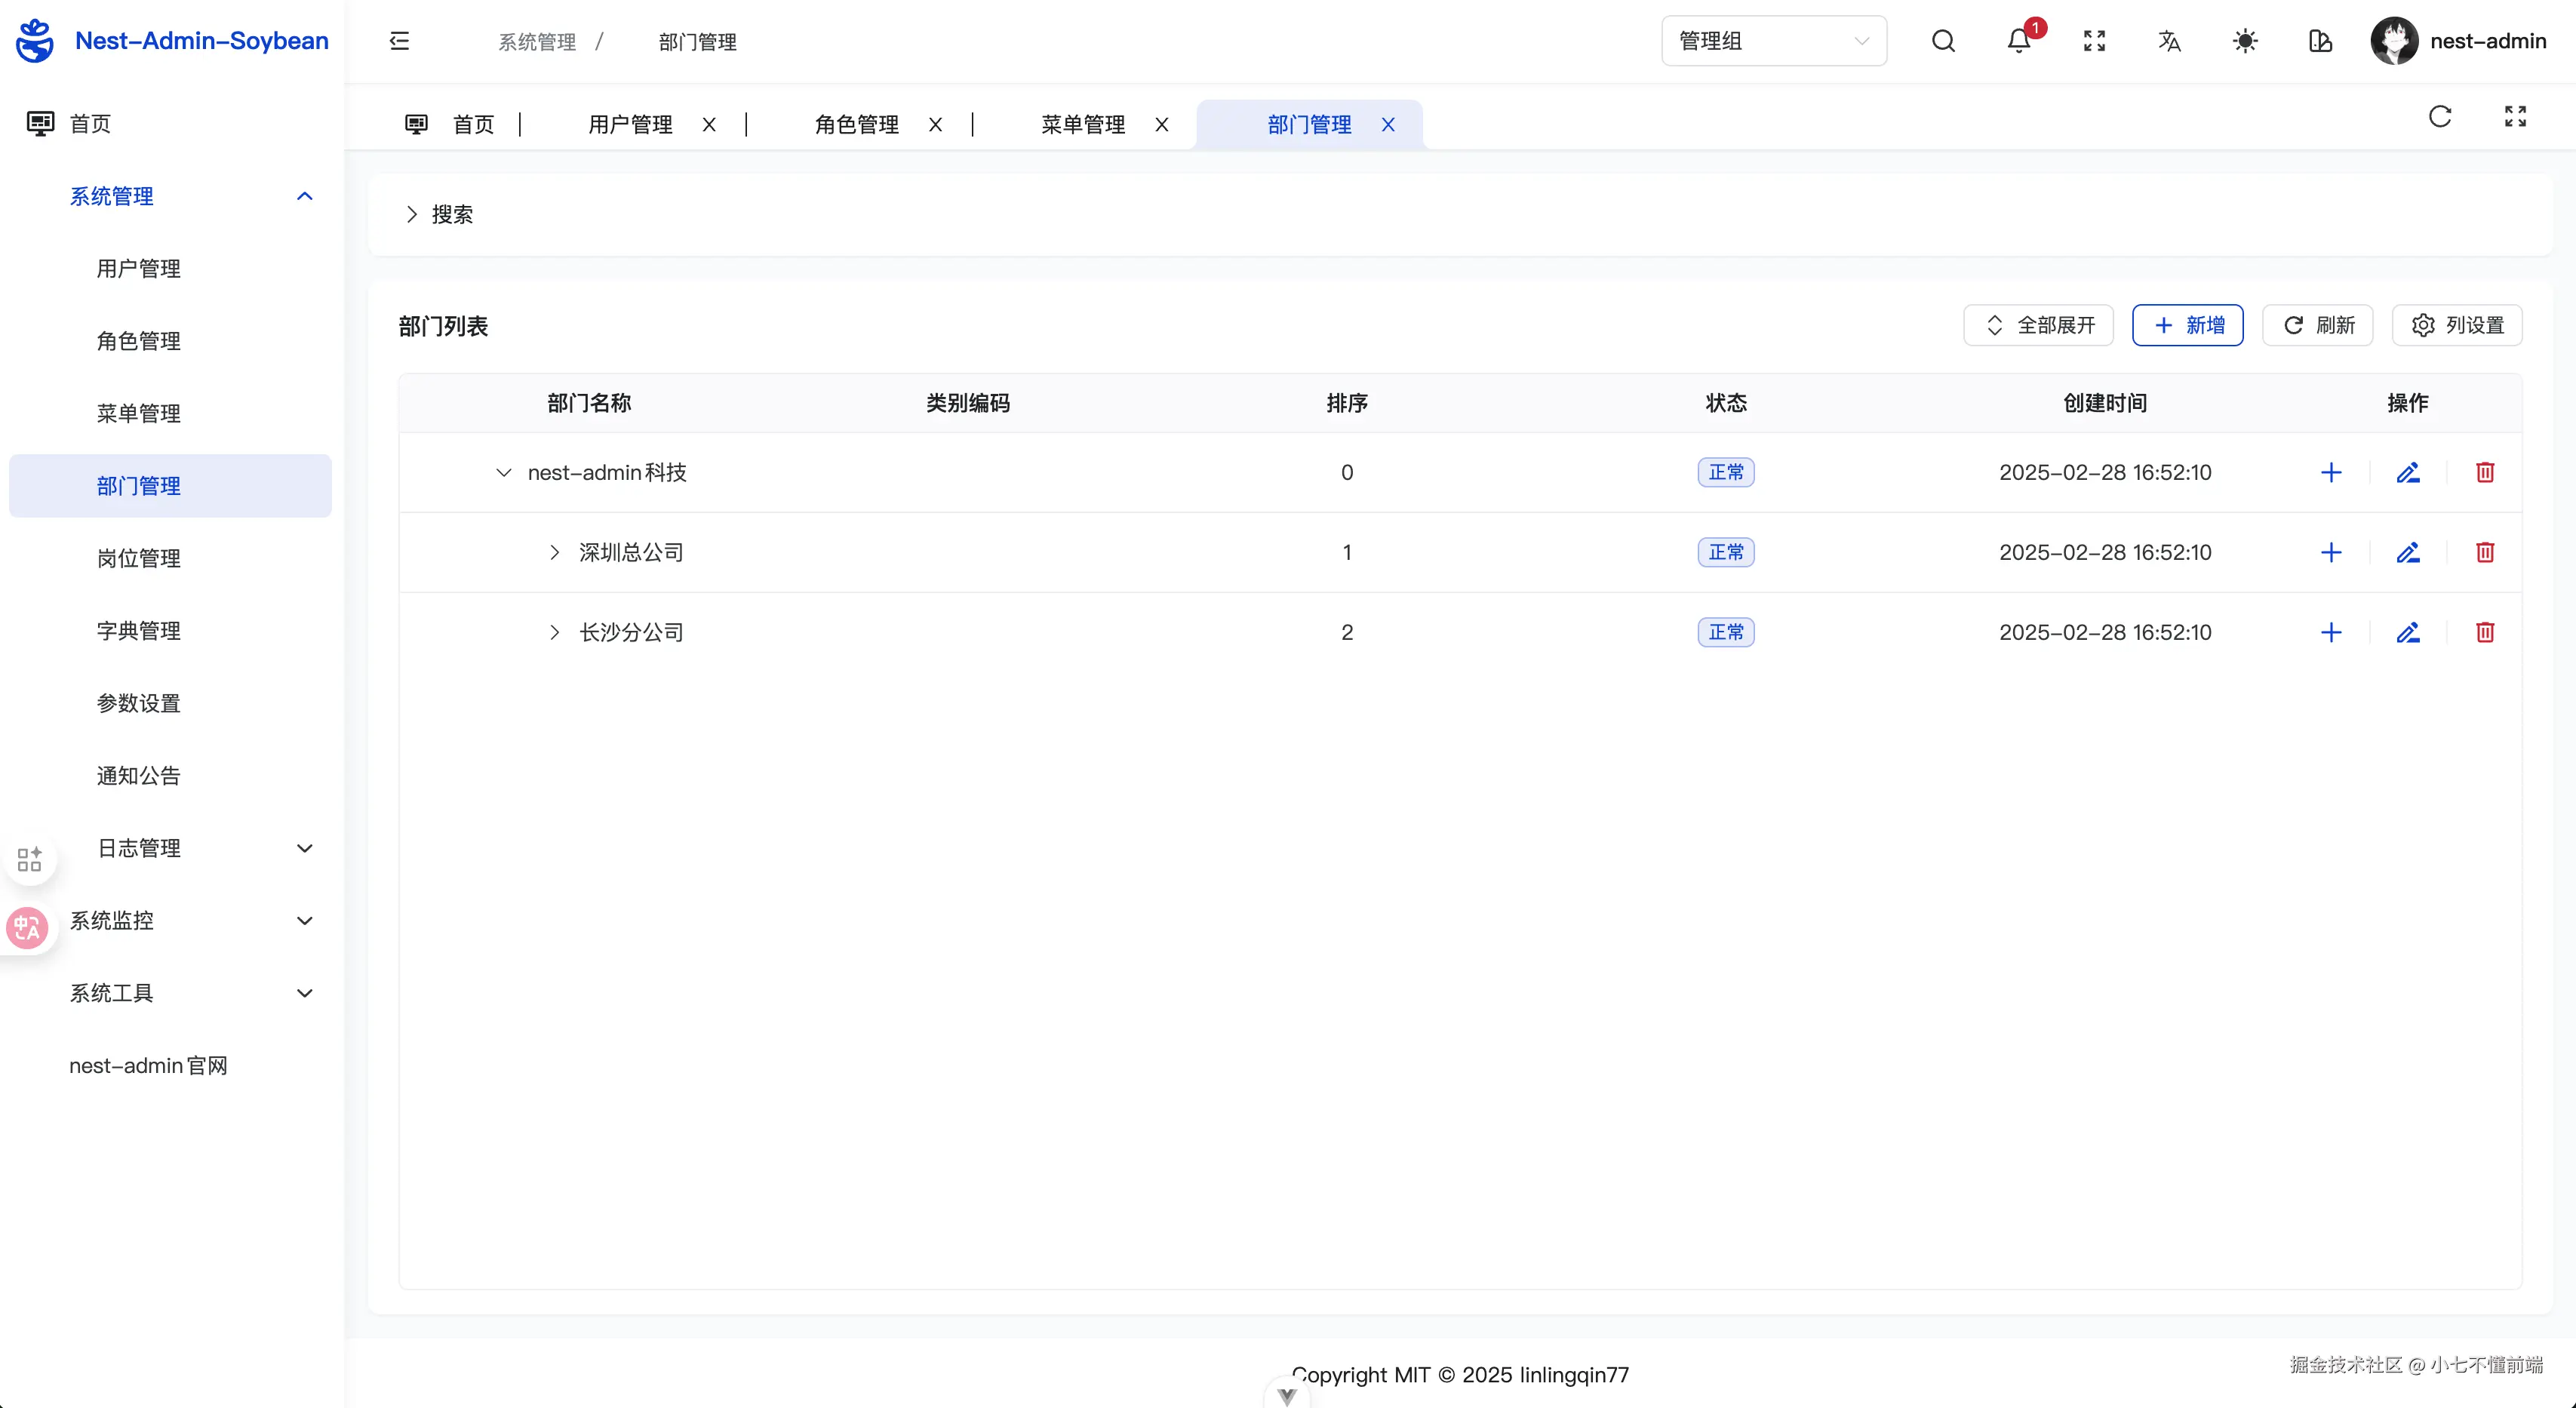Collapse the sidebar menu toggle

[x=399, y=41]
